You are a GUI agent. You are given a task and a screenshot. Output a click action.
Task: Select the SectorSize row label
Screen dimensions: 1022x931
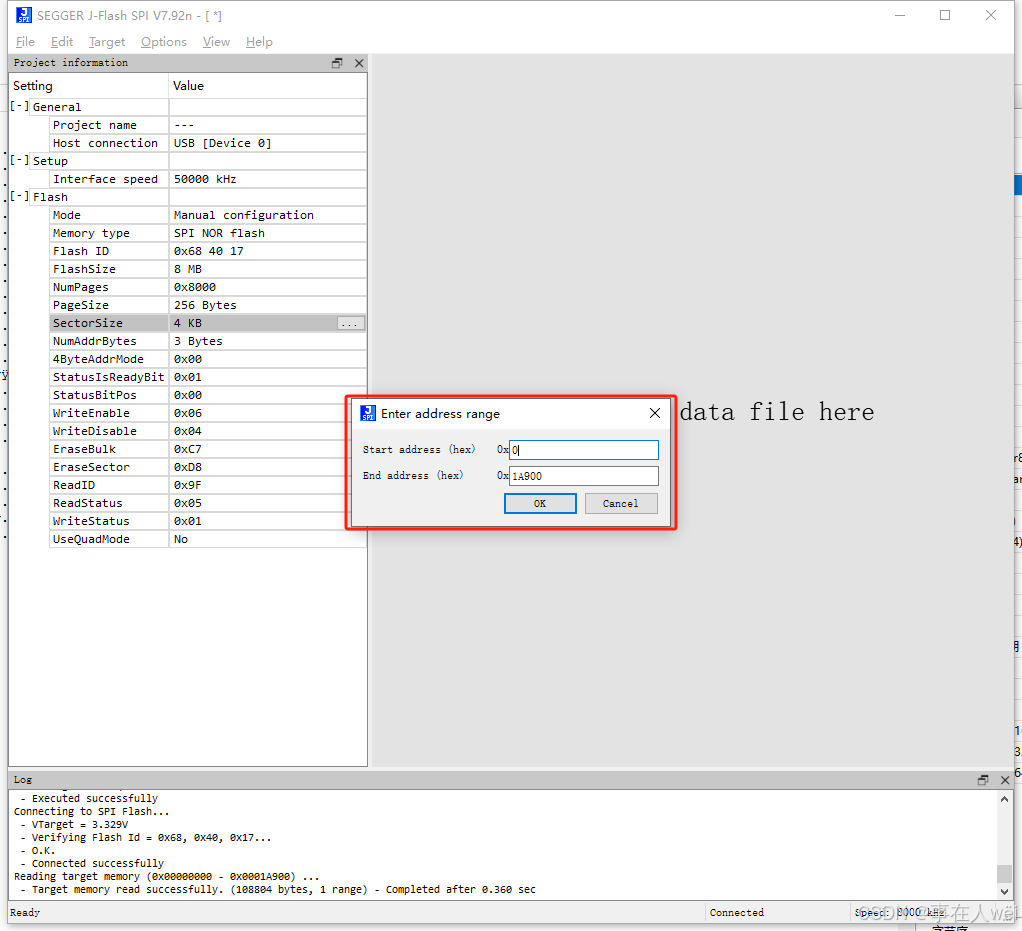tap(87, 323)
